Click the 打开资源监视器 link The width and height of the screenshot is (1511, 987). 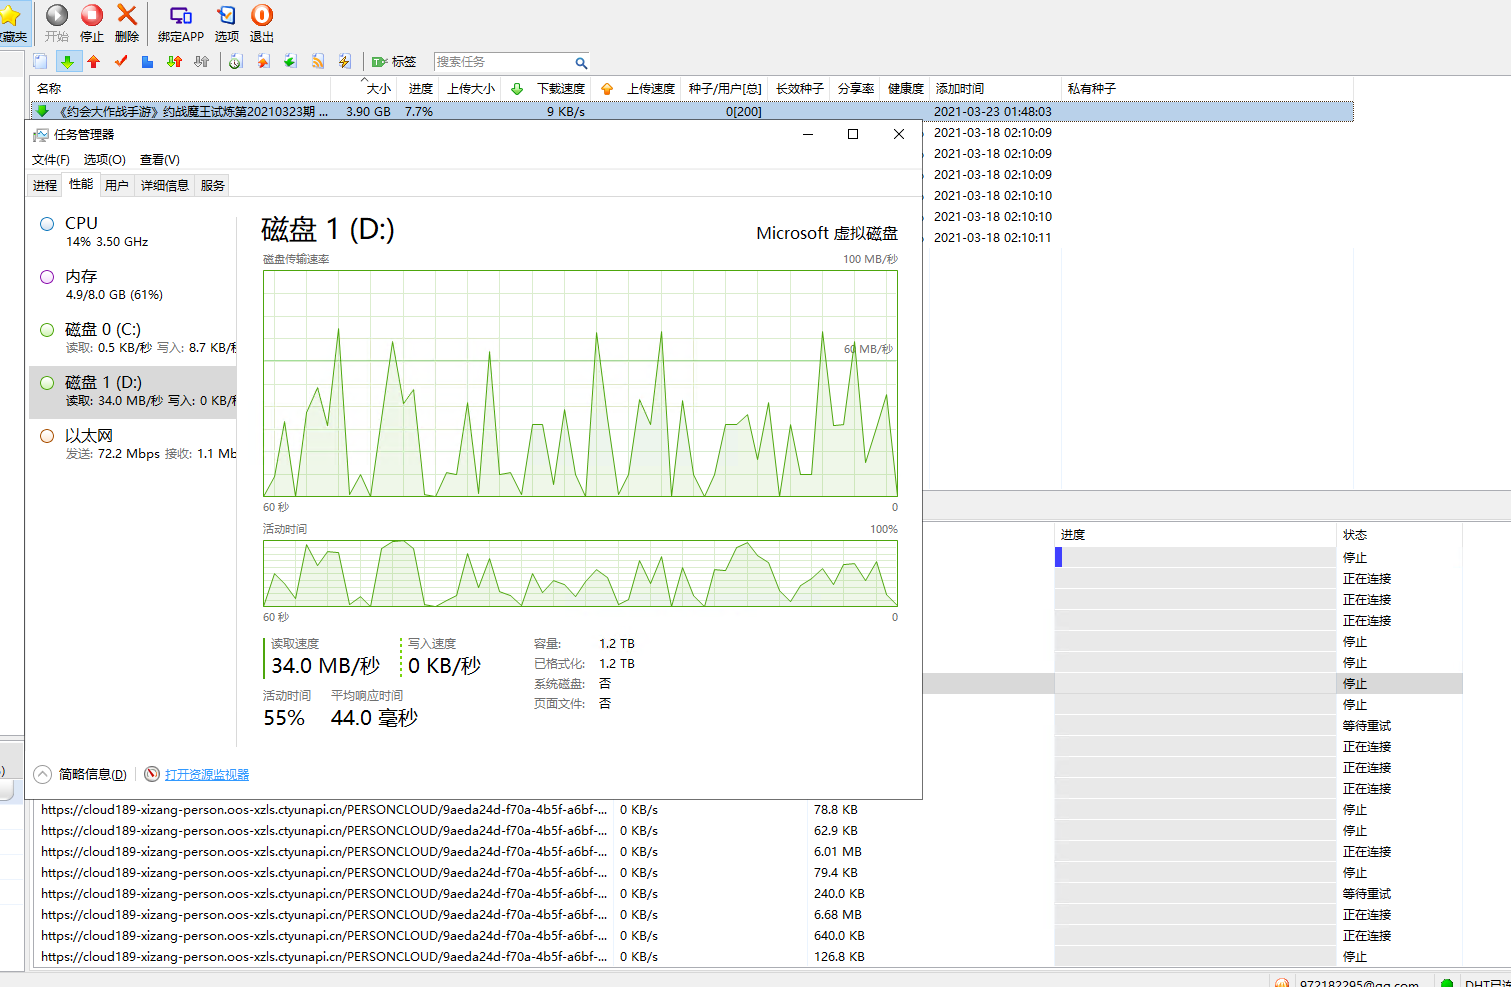207,775
